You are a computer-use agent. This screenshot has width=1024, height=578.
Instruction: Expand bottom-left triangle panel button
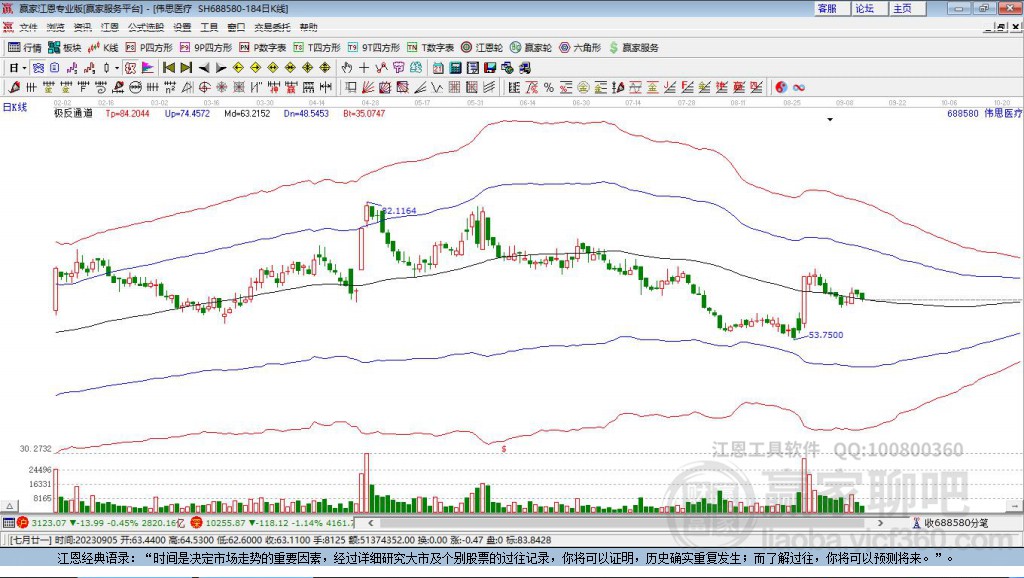pyautogui.click(x=9, y=506)
